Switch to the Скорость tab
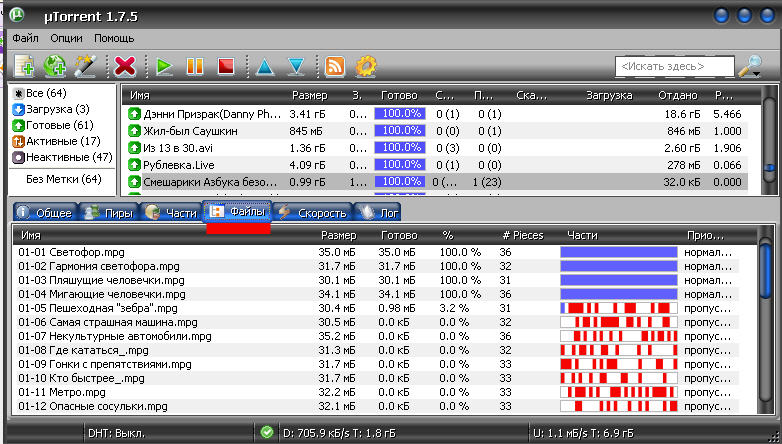The width and height of the screenshot is (782, 444). (x=313, y=213)
